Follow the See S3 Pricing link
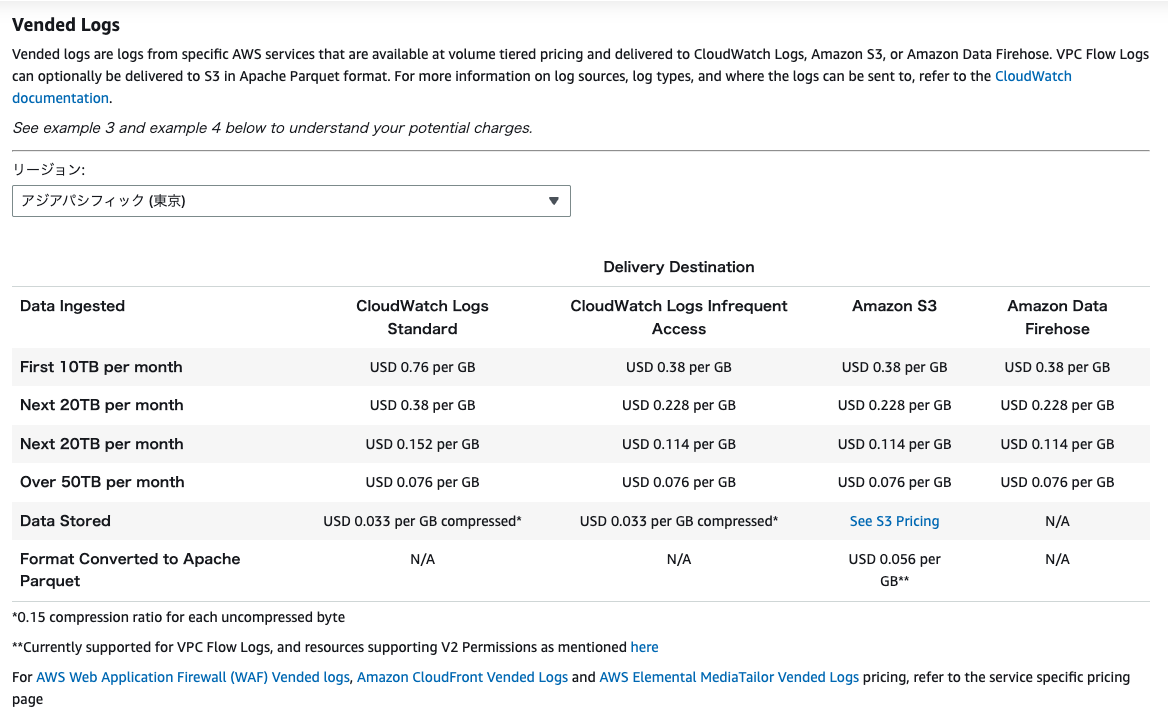This screenshot has width=1168, height=723. point(894,521)
